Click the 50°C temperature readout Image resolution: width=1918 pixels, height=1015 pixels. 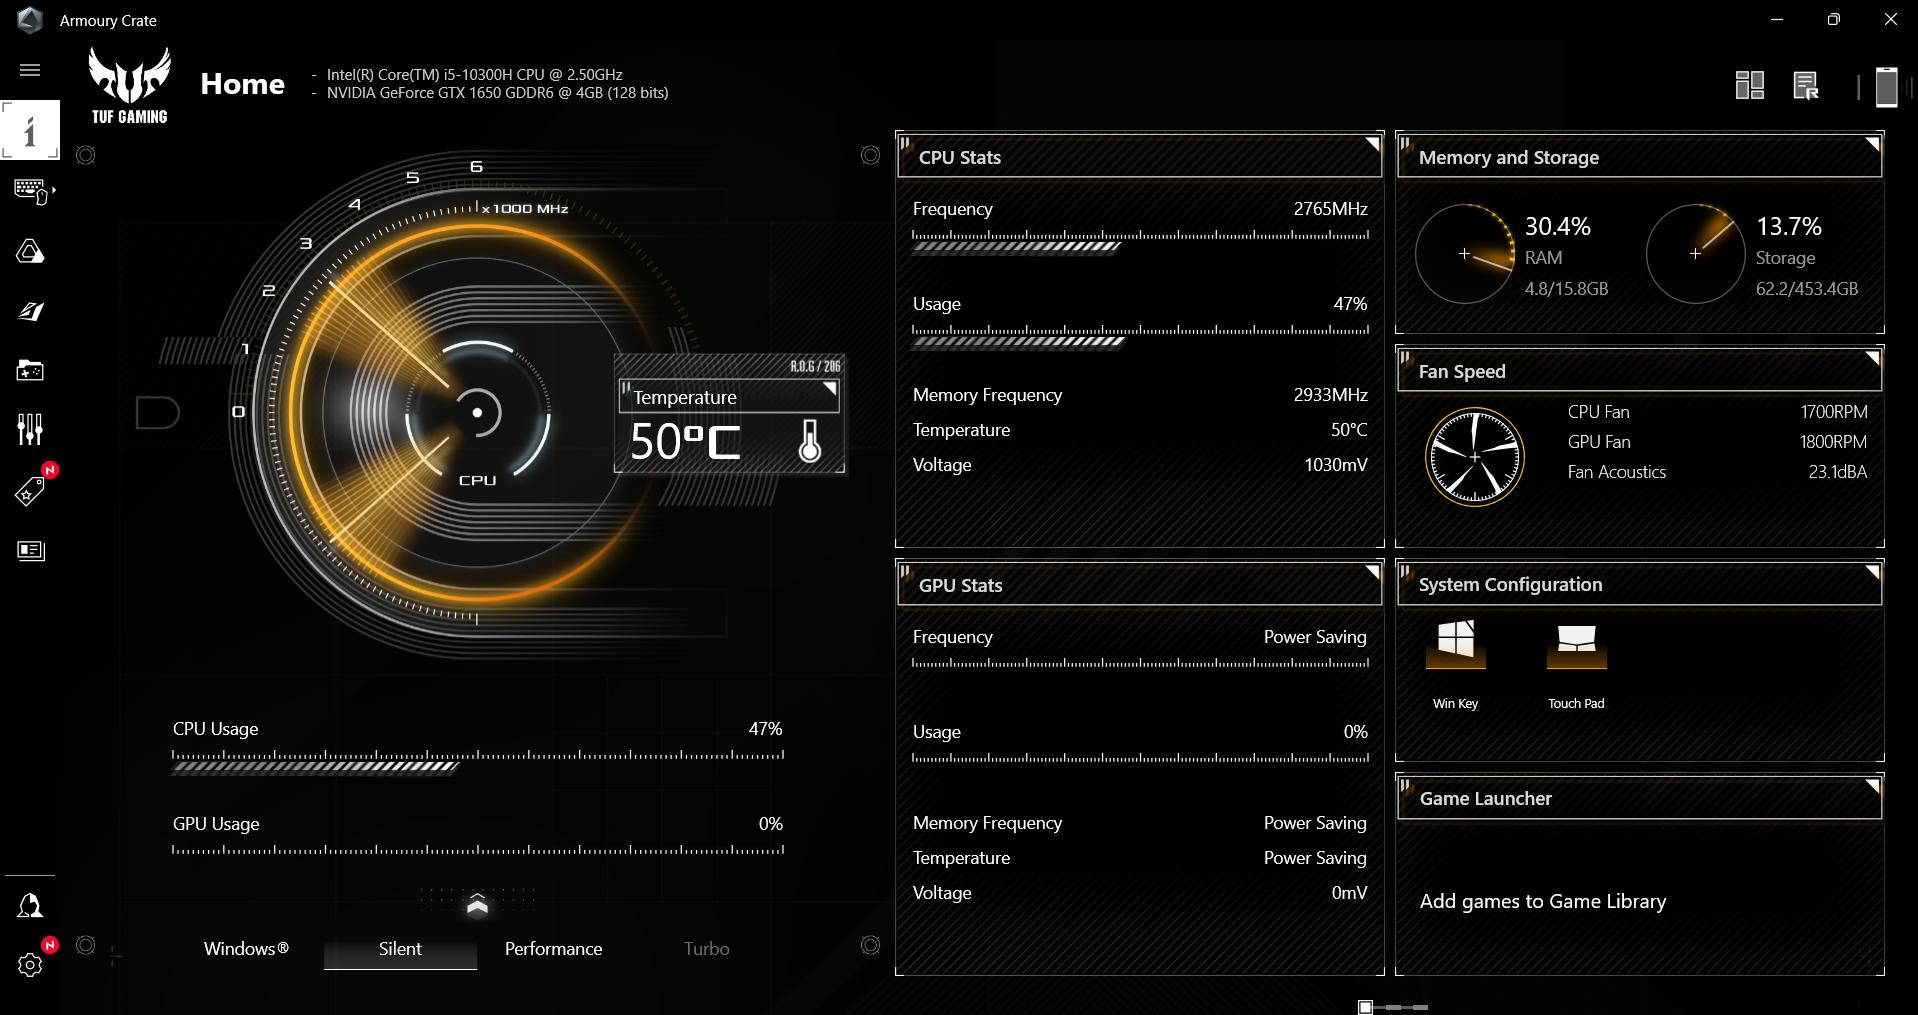point(686,441)
